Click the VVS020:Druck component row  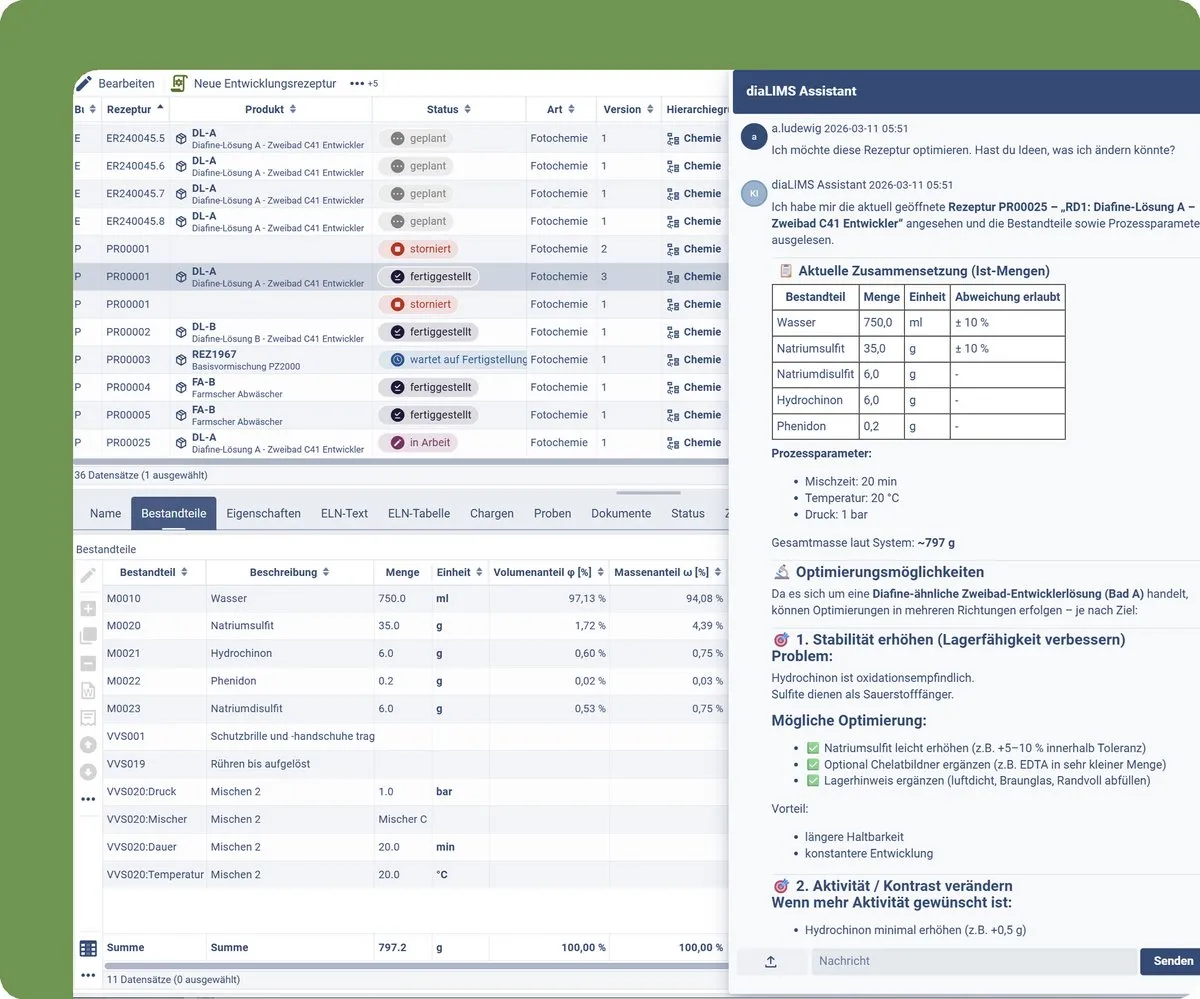pyautogui.click(x=415, y=792)
